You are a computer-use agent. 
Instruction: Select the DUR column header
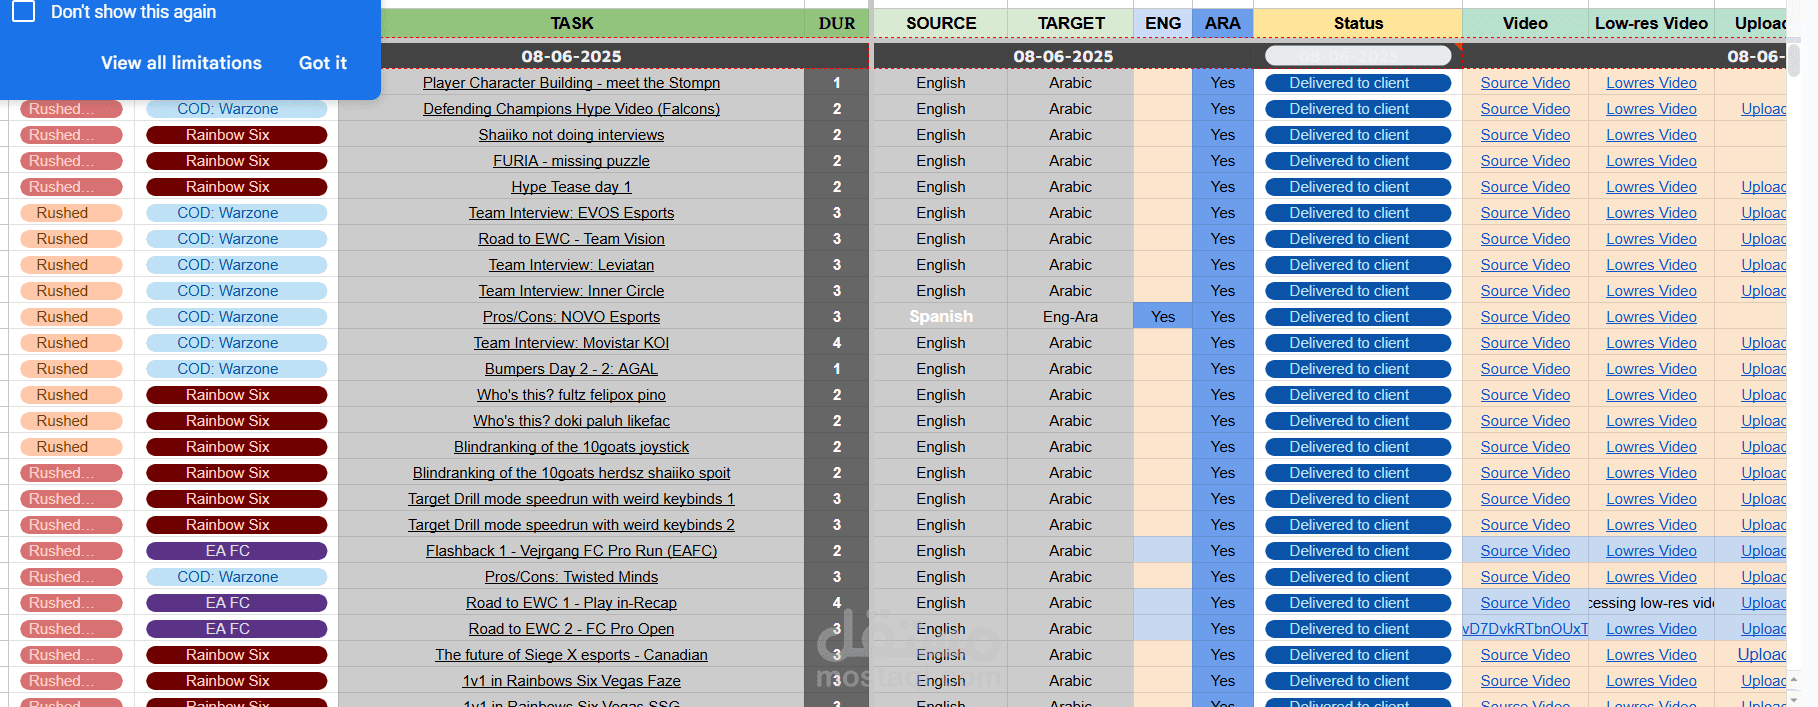[x=837, y=23]
